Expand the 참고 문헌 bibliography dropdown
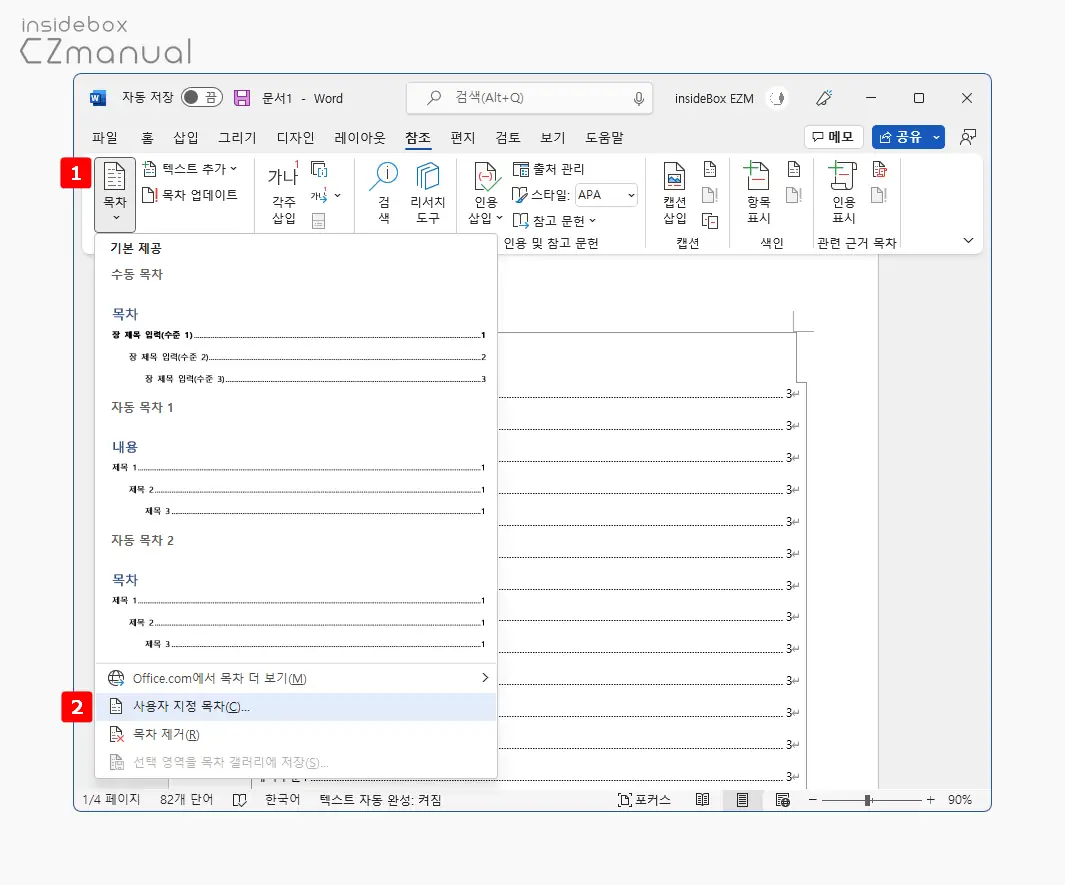1065x885 pixels. (x=554, y=220)
